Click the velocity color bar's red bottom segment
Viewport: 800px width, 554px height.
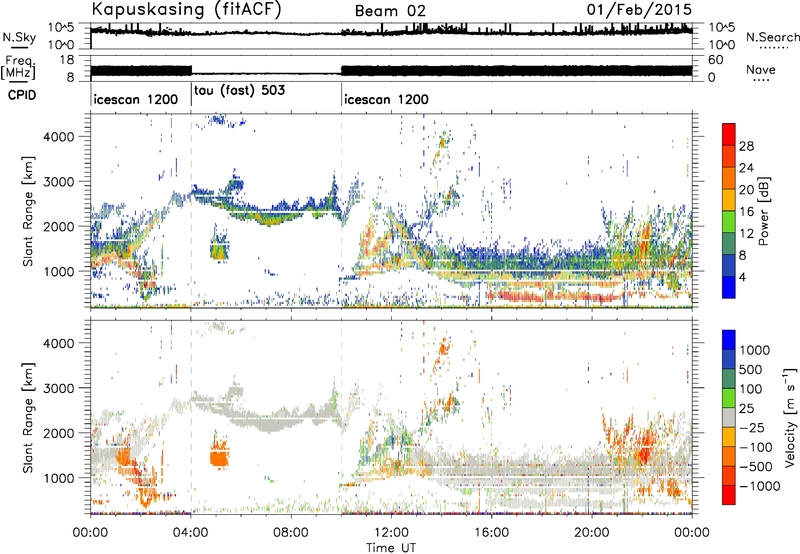coord(729,495)
